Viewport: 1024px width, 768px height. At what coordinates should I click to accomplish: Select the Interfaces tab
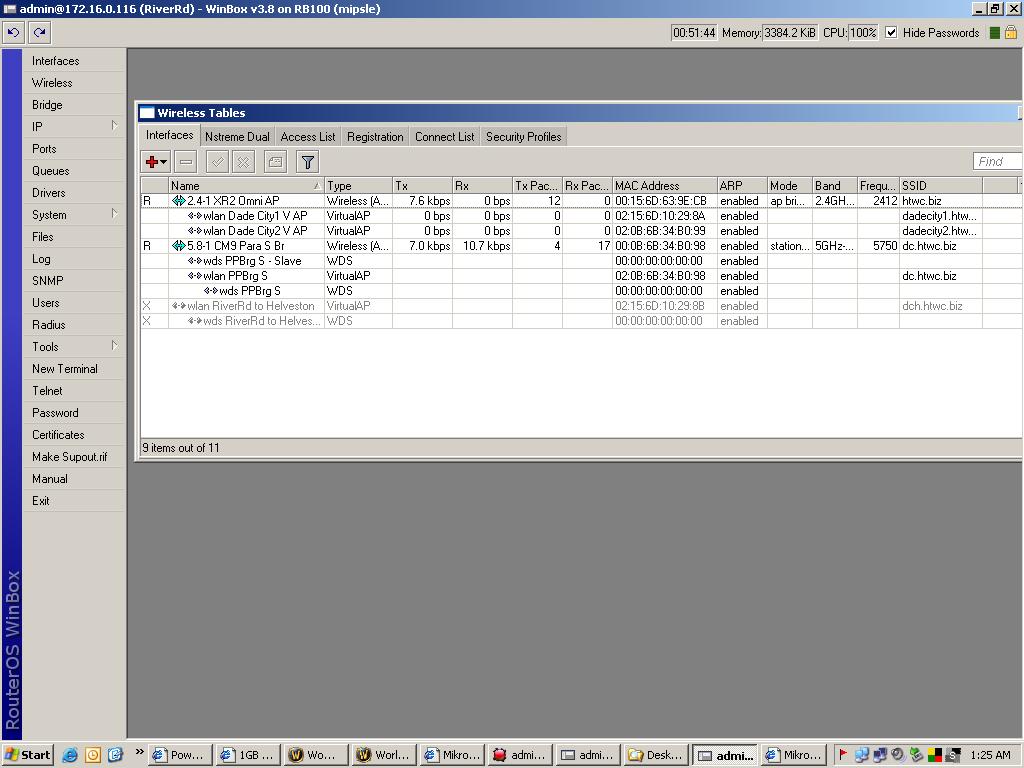tap(169, 135)
